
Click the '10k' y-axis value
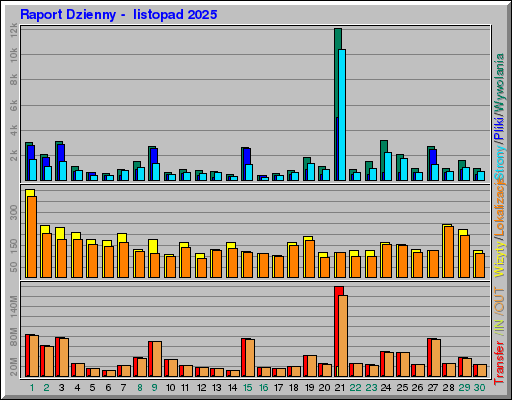[14, 55]
